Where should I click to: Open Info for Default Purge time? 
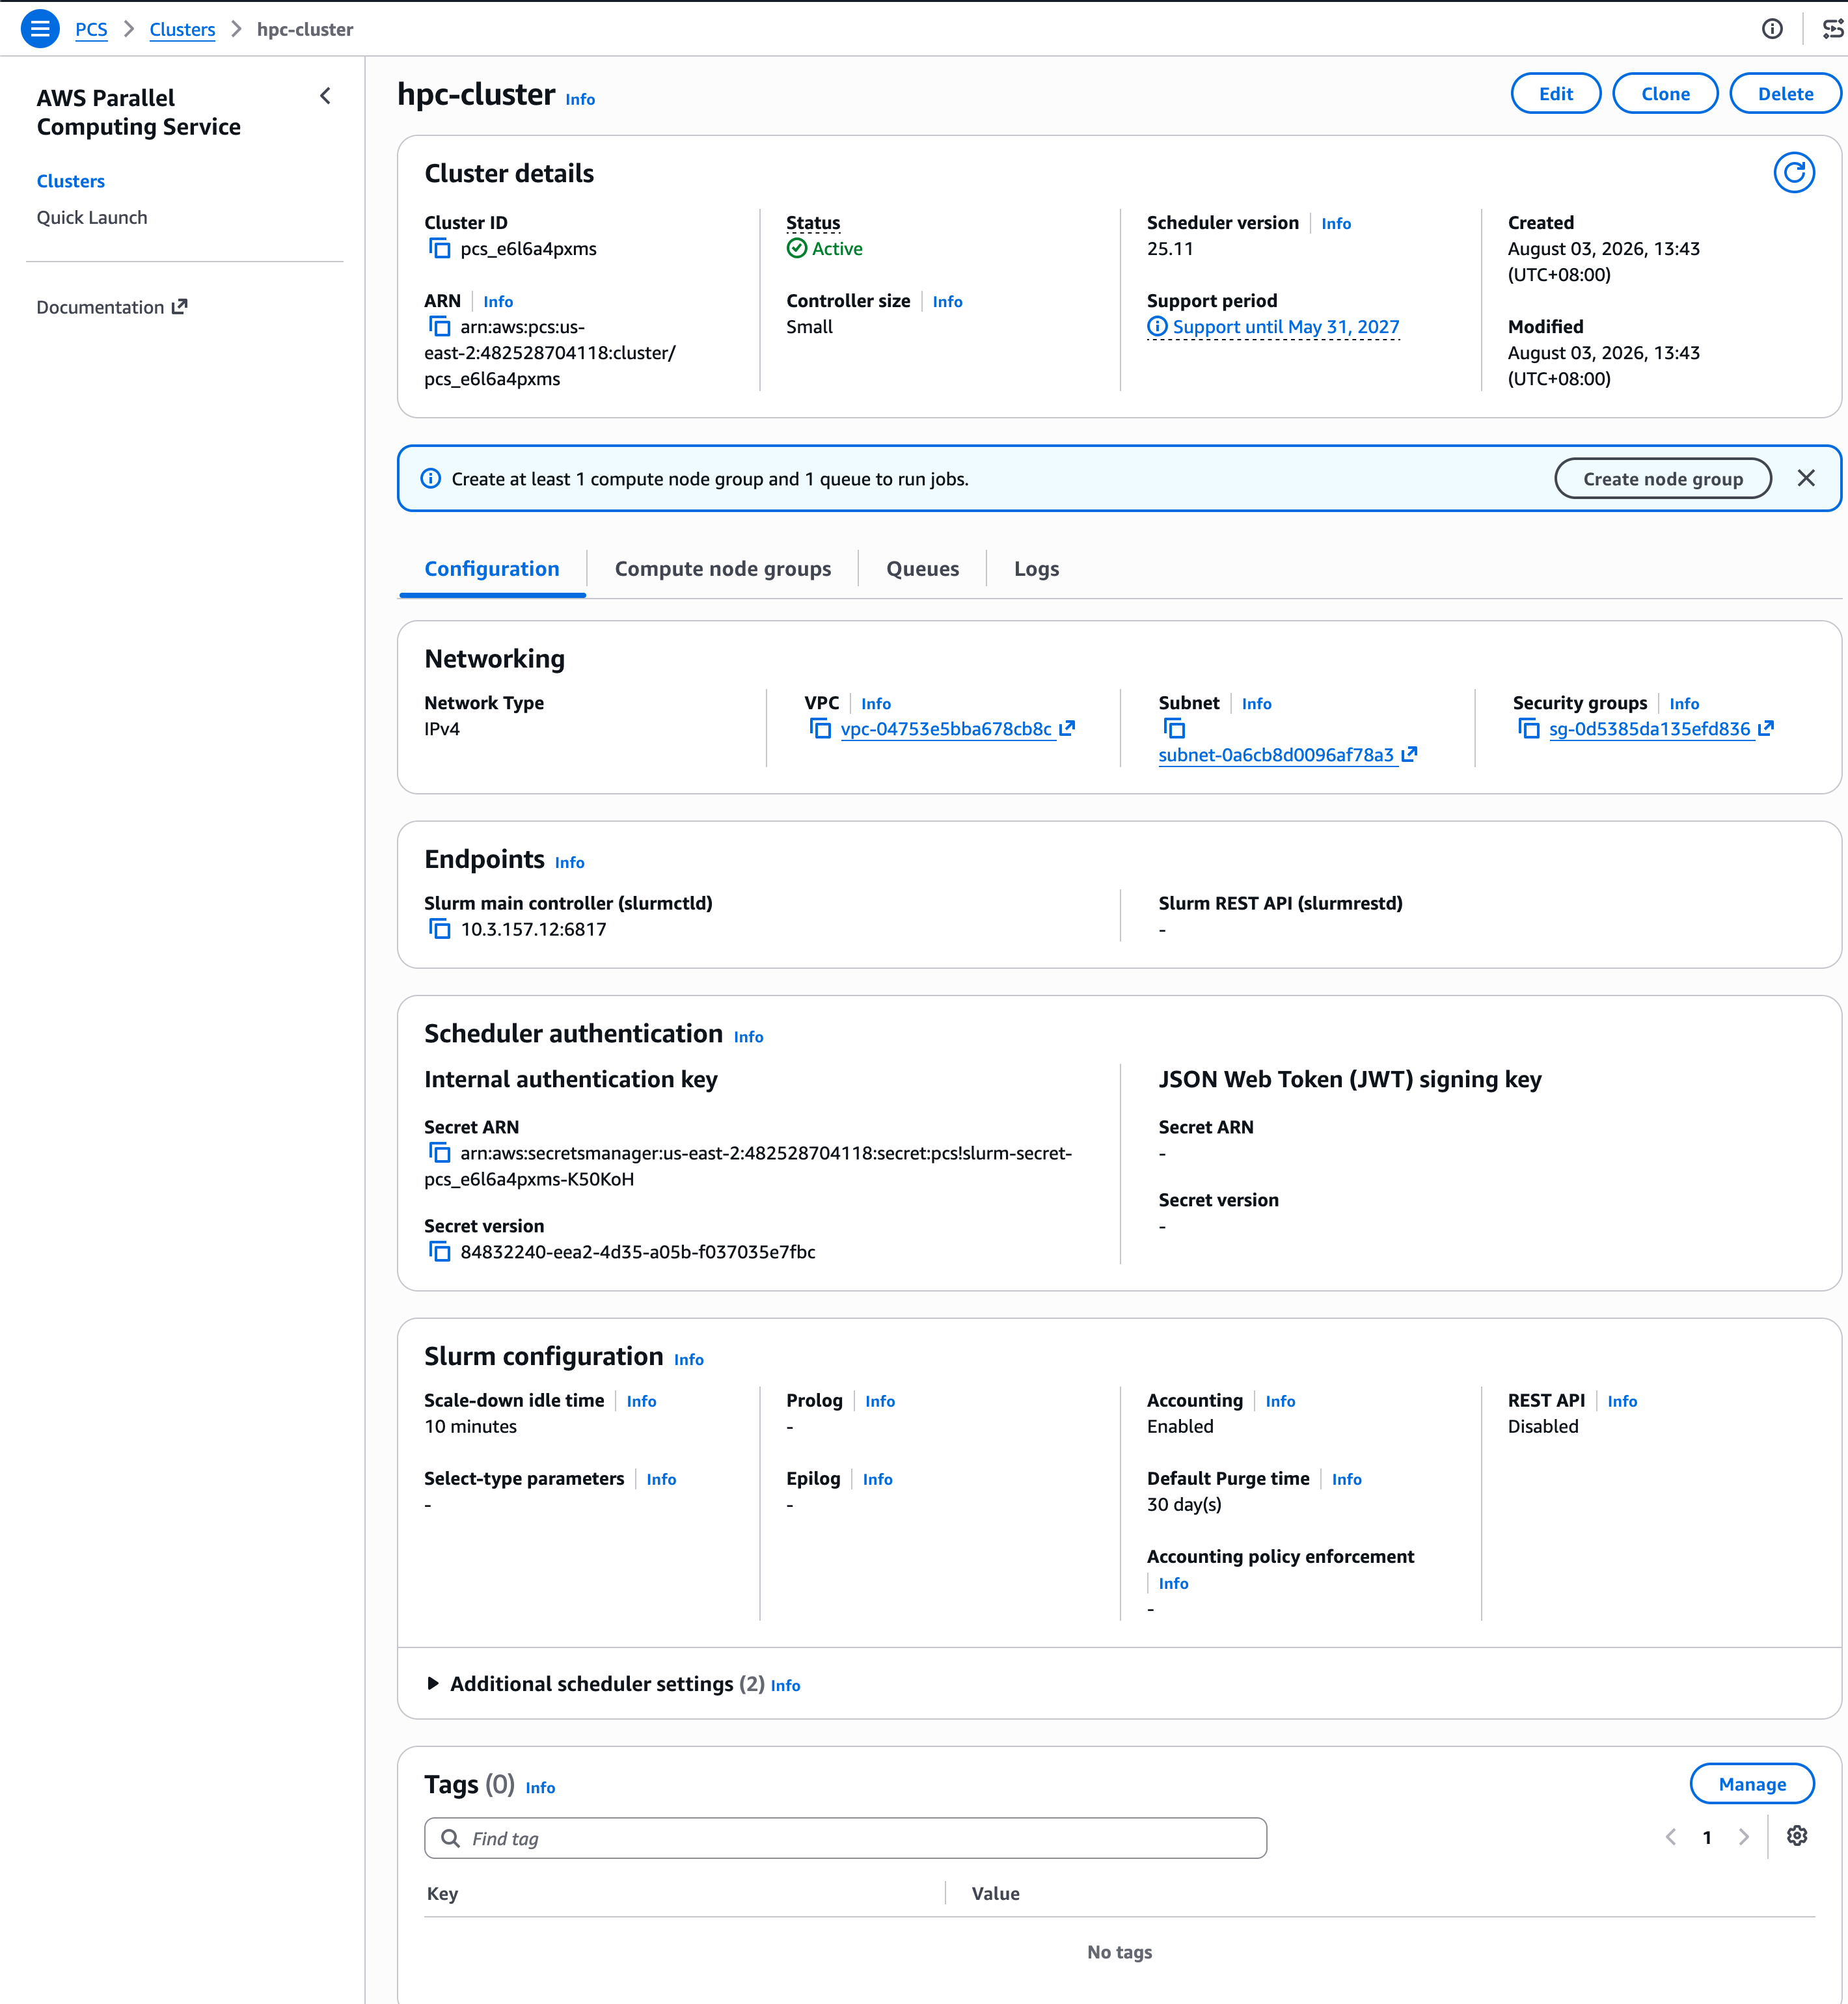(1347, 1479)
